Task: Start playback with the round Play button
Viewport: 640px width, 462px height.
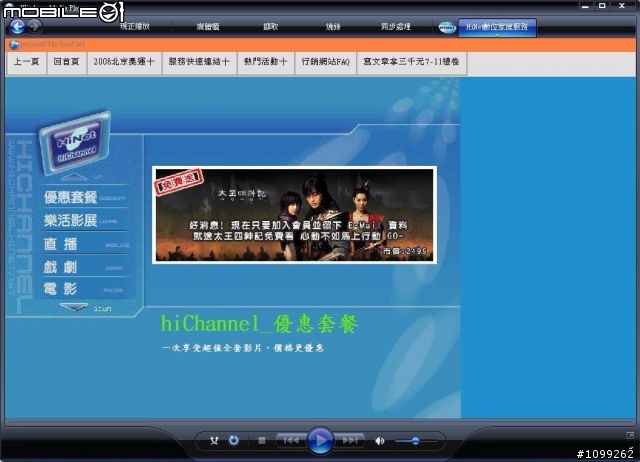Action: 320,440
